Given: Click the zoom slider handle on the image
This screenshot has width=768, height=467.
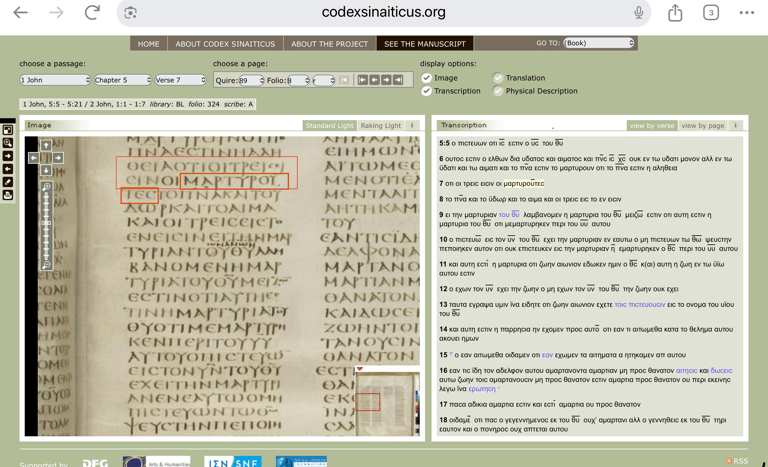Looking at the screenshot, I should click(46, 223).
